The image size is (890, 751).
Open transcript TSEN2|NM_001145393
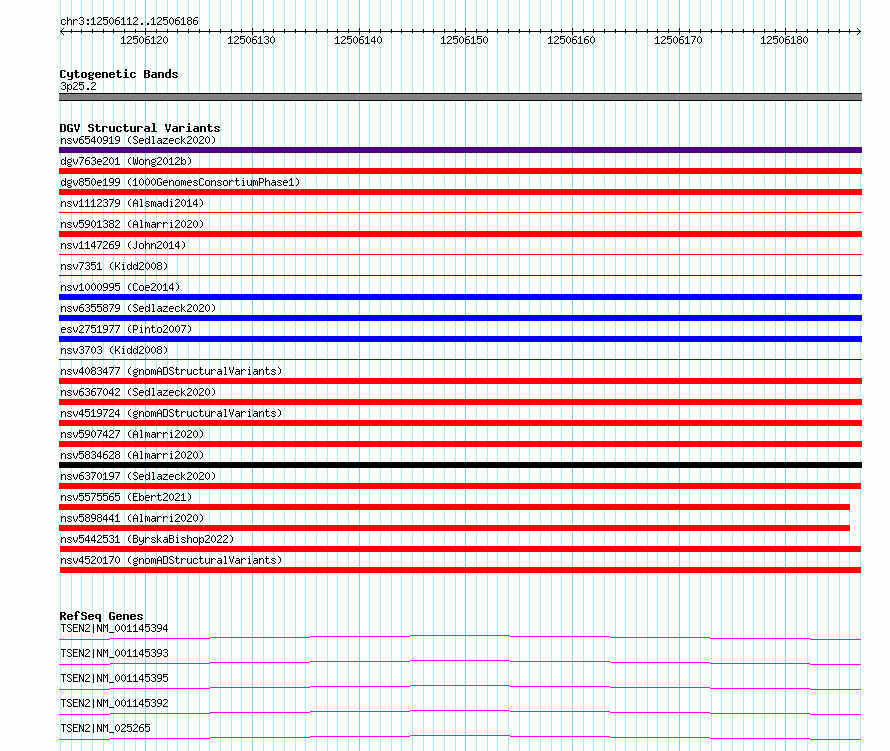coord(114,653)
